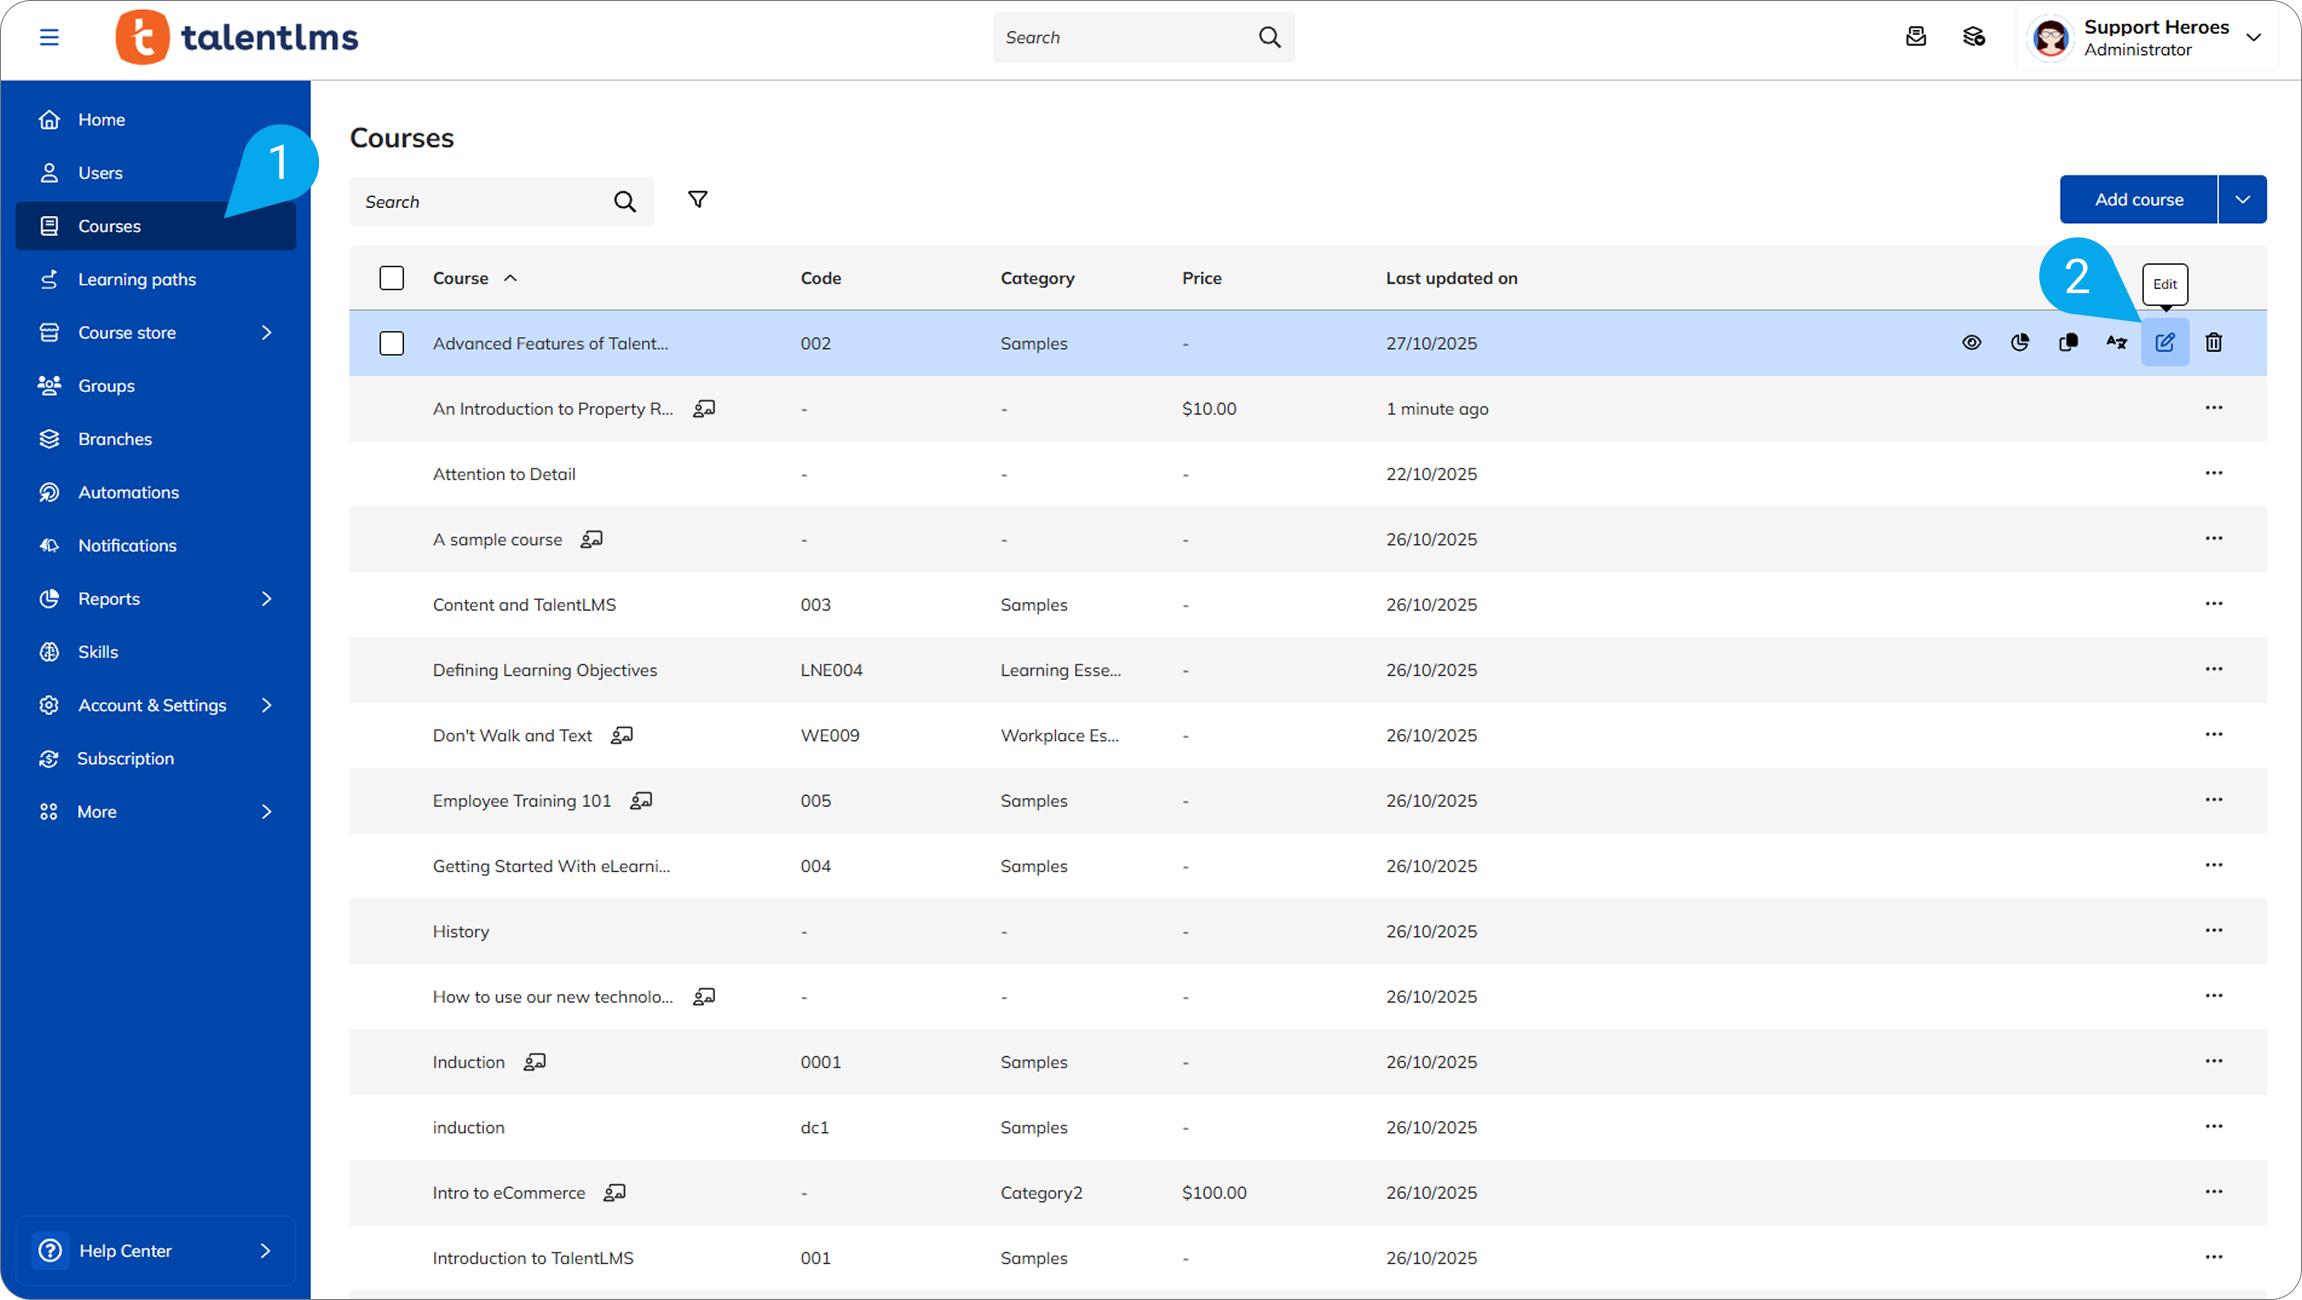Toggle the hamburger menu icon
The image size is (2302, 1300).
(x=49, y=37)
